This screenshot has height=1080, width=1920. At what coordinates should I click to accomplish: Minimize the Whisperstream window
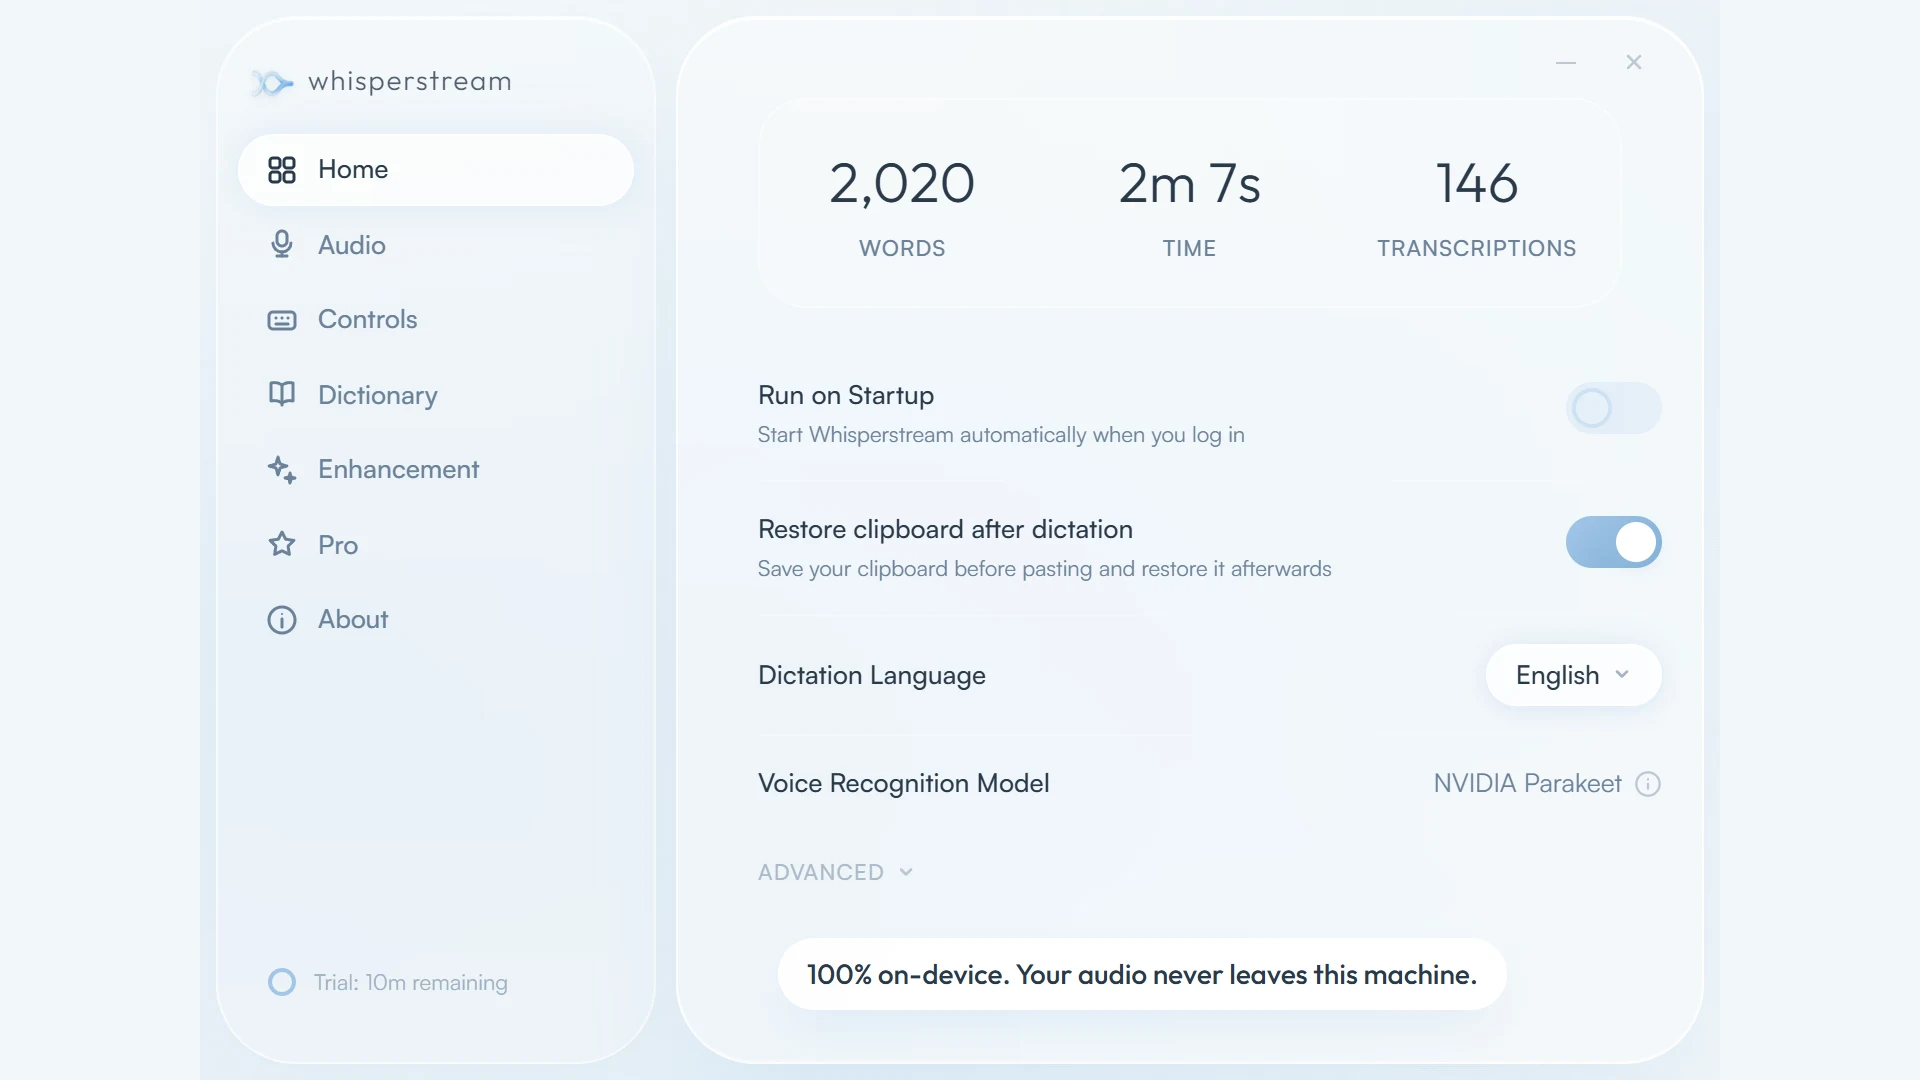[1566, 63]
